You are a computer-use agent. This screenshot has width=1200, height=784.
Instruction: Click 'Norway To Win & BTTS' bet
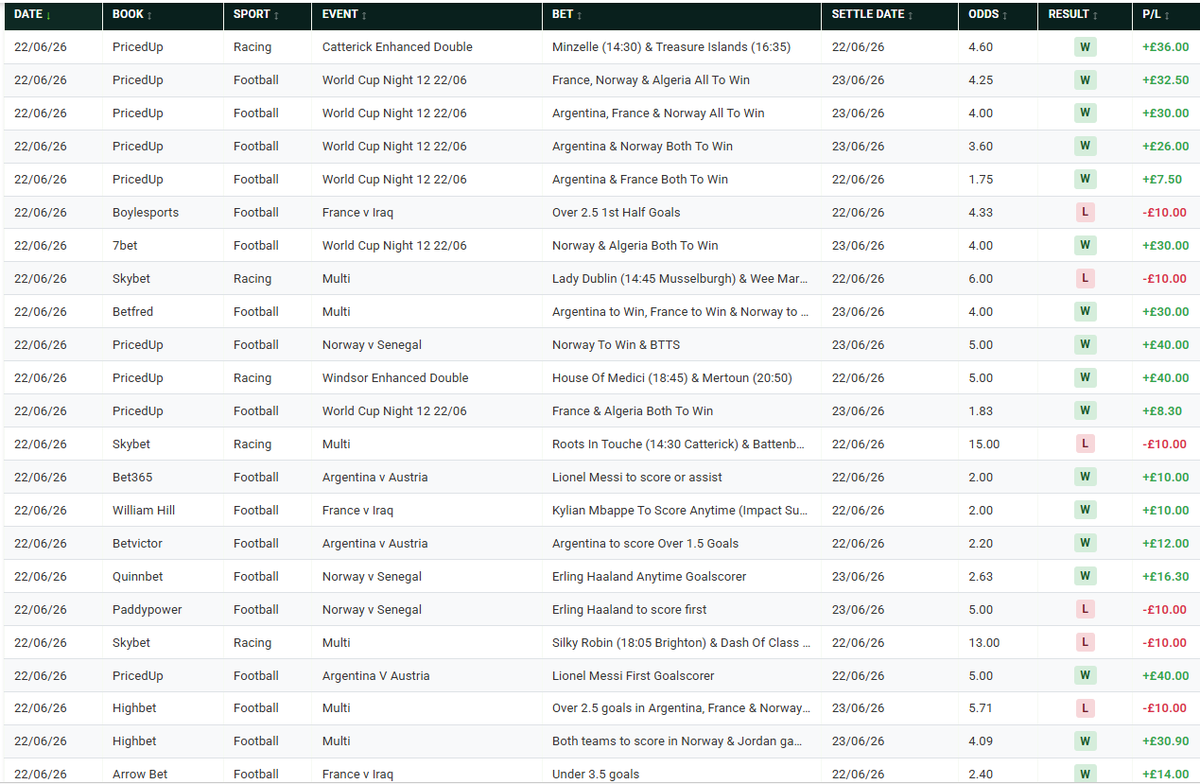coord(616,345)
